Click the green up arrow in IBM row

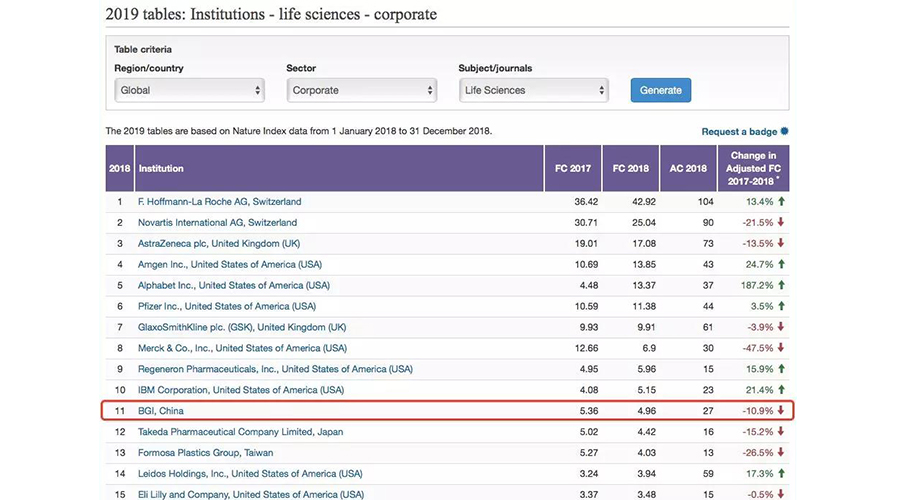781,390
